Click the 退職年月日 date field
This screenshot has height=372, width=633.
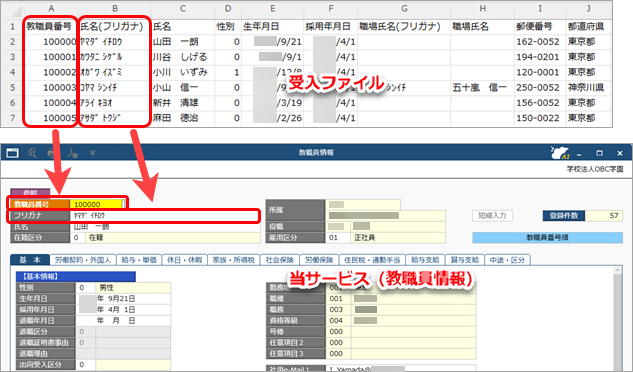pyautogui.click(x=123, y=321)
